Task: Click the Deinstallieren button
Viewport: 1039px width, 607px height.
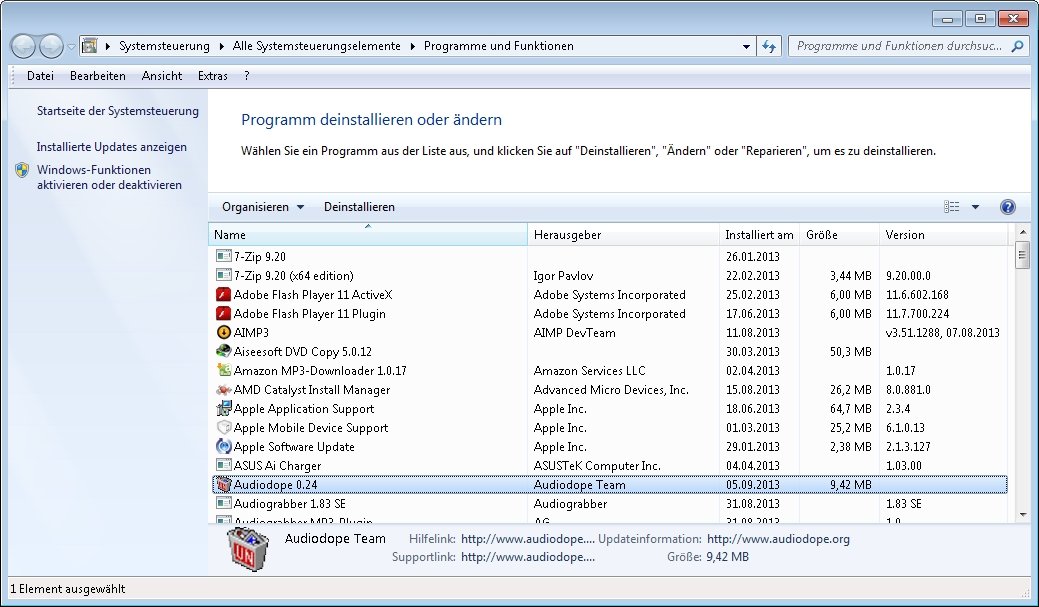Action: tap(358, 207)
